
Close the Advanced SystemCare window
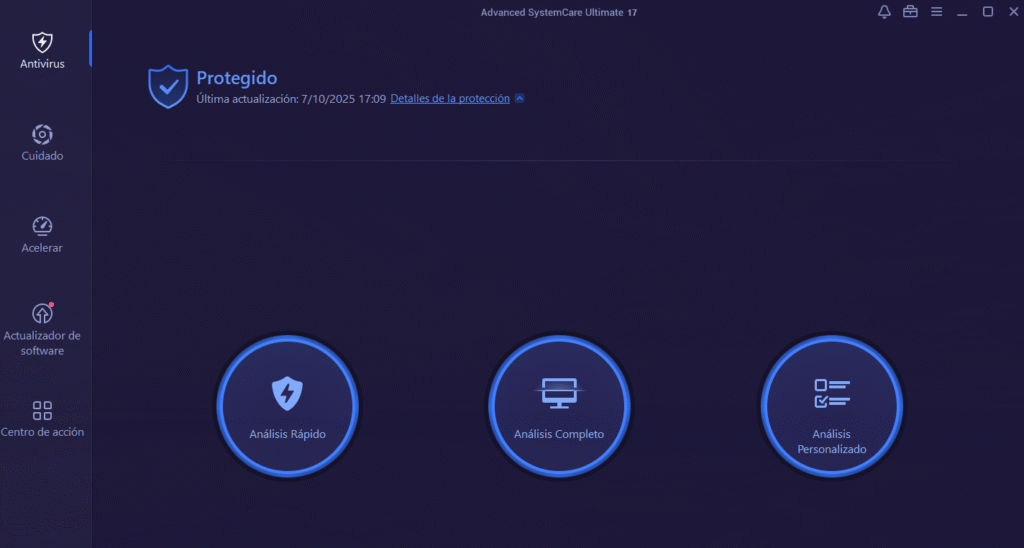pyautogui.click(x=1011, y=12)
